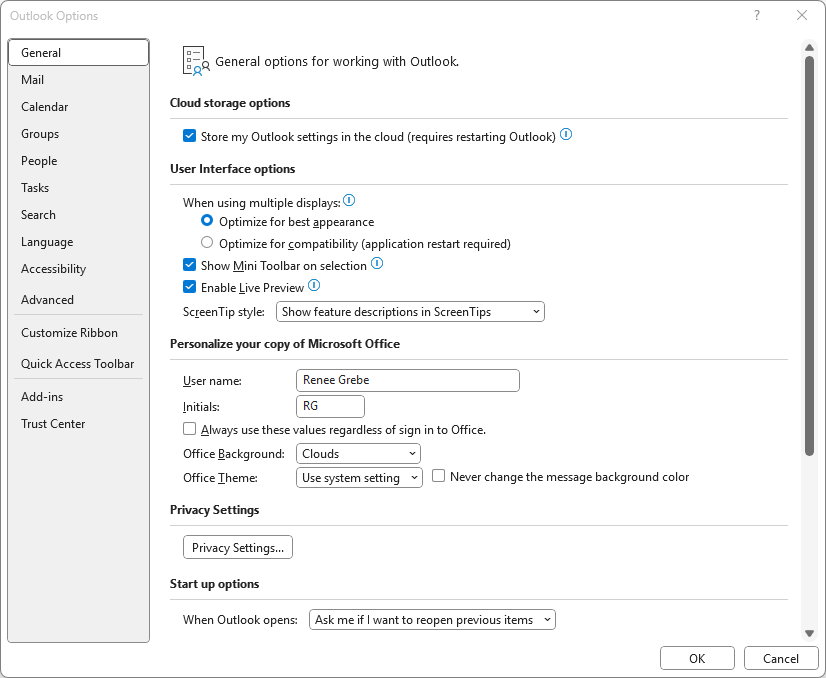Open the Privacy Settings dialog button

coord(238,548)
